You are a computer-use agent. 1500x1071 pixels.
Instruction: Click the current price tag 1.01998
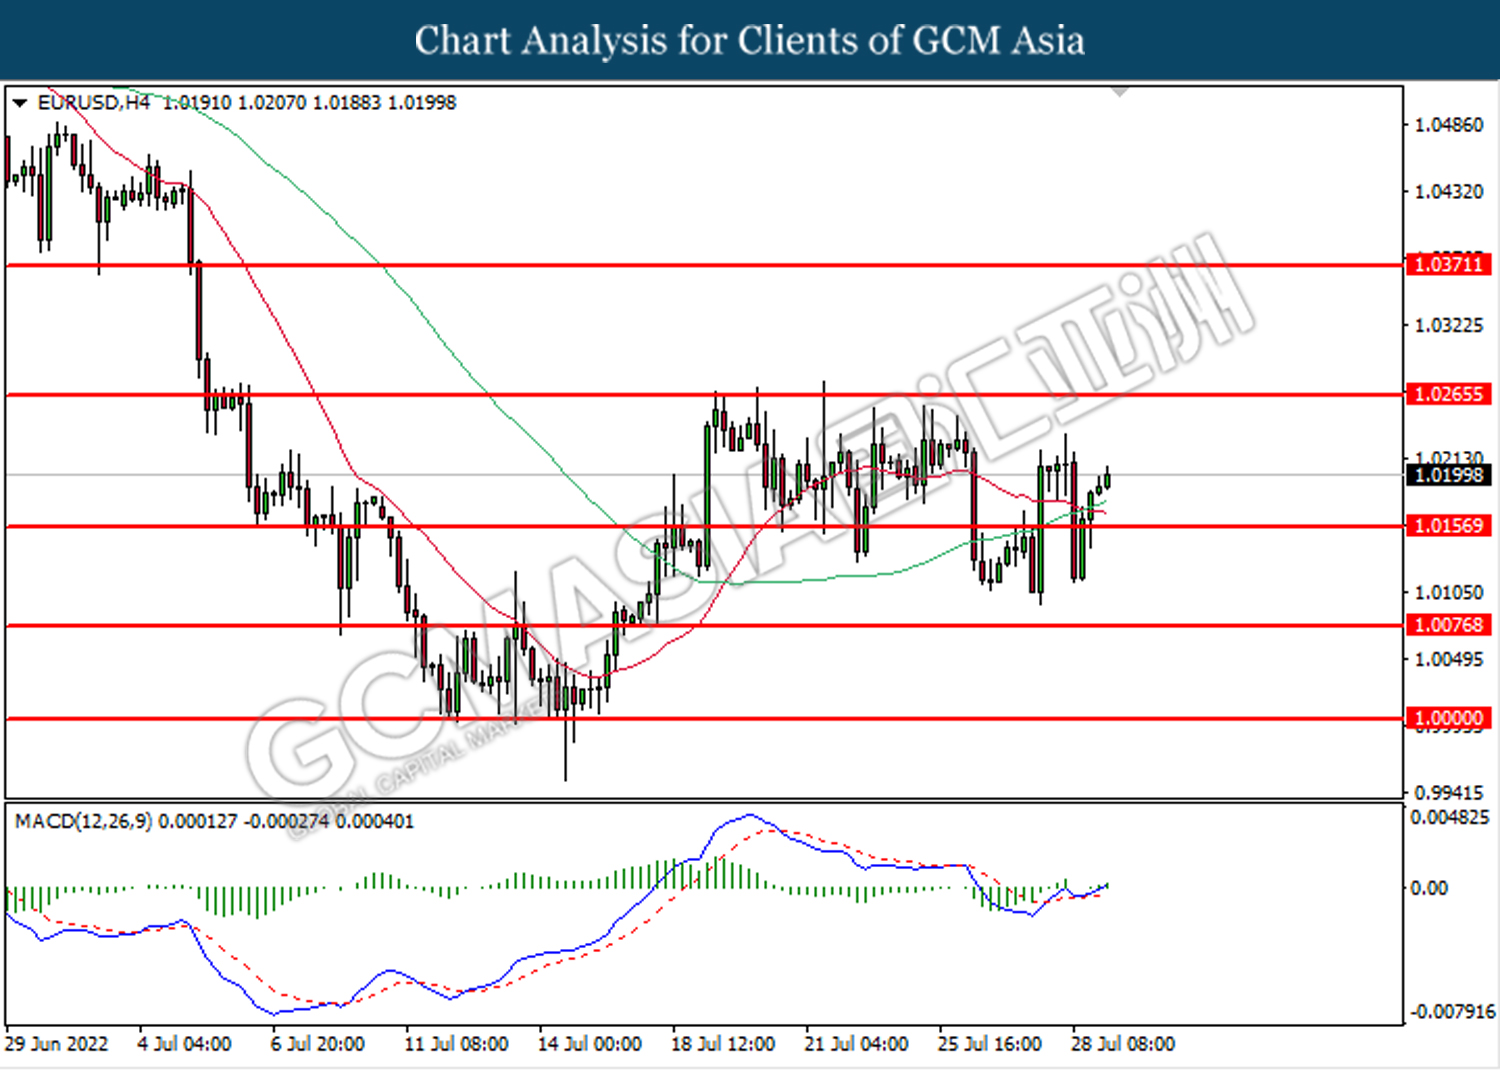[x=1448, y=475]
